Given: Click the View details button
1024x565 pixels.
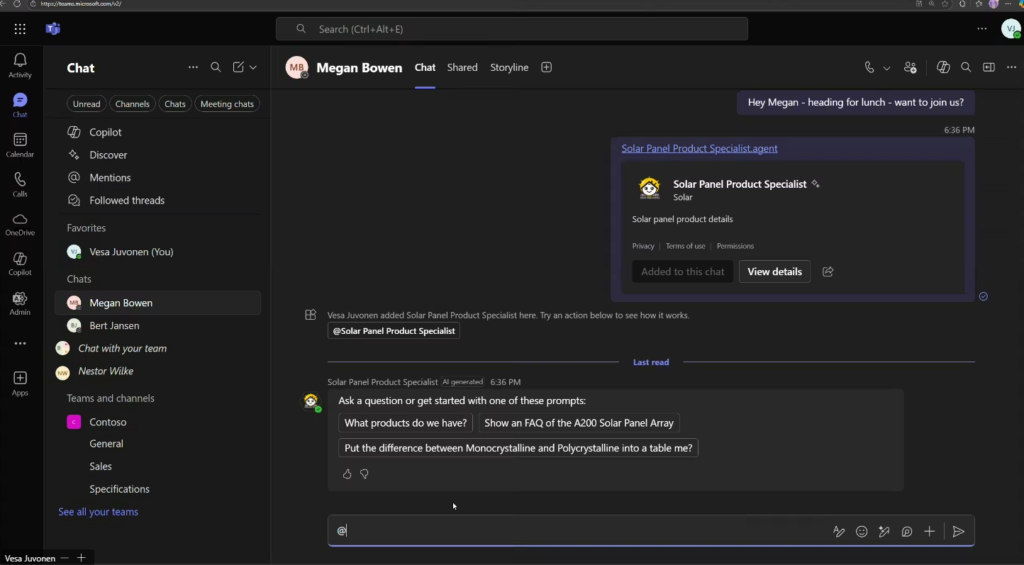Looking at the screenshot, I should [x=774, y=272].
